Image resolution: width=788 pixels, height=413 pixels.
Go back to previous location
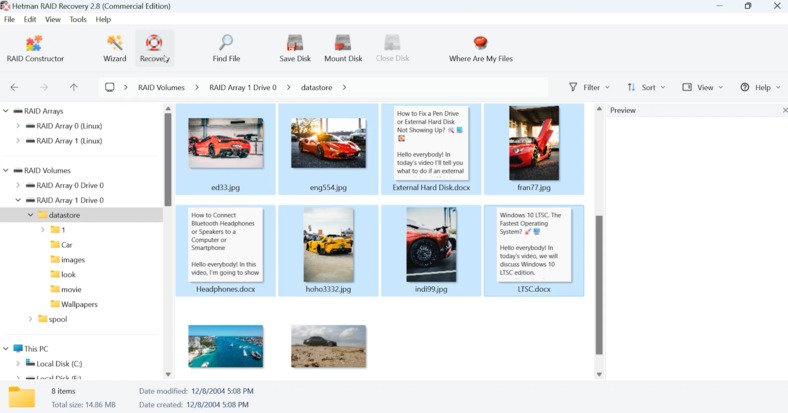[15, 88]
